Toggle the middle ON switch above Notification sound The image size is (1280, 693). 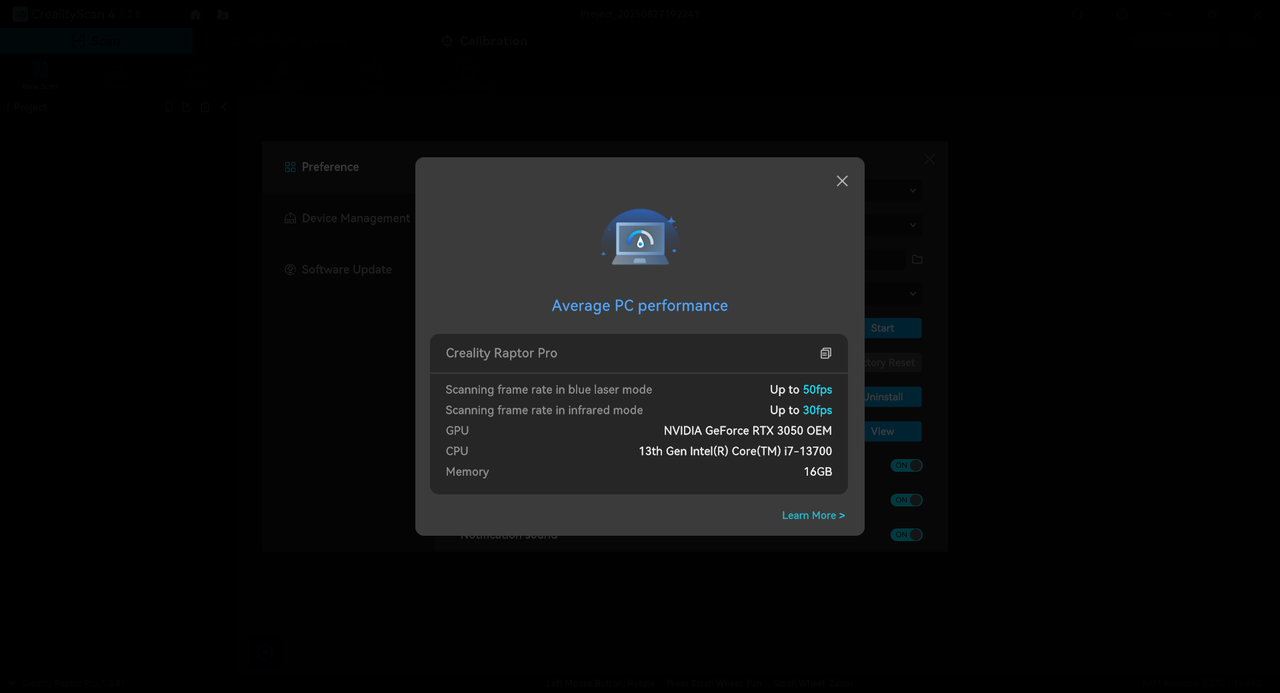click(906, 500)
